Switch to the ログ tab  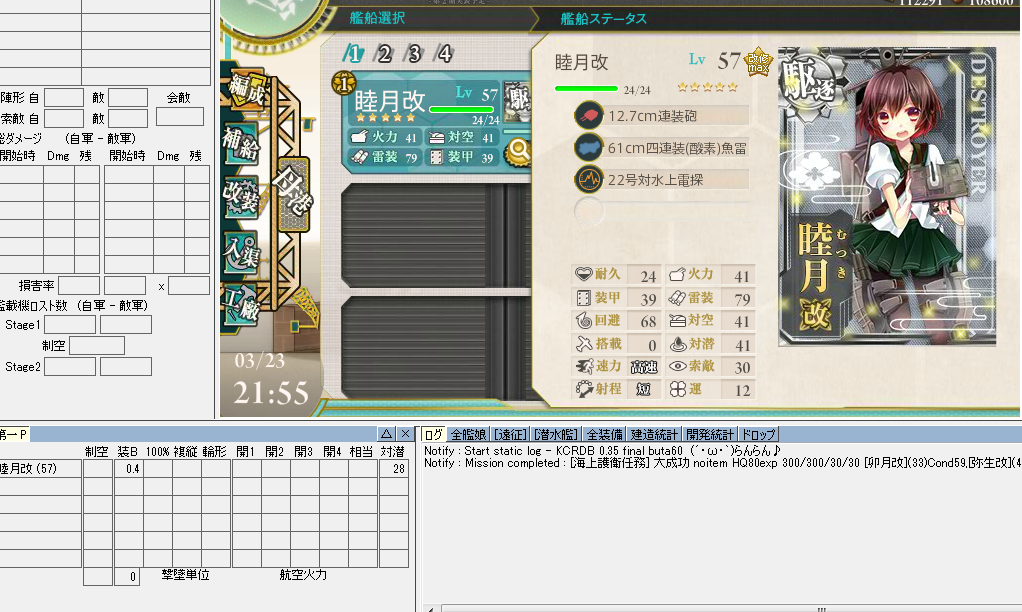pos(433,435)
